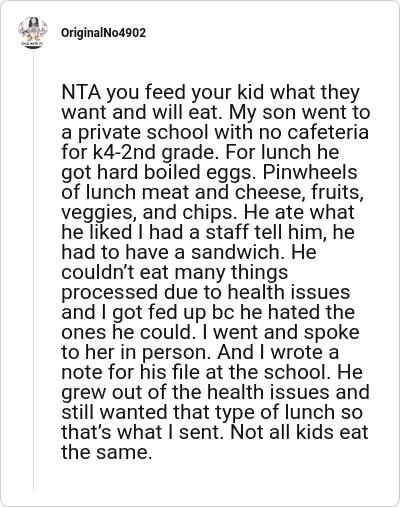The width and height of the screenshot is (400, 507).
Task: Collapse the comment using the vertical thread line
Action: coord(33,270)
